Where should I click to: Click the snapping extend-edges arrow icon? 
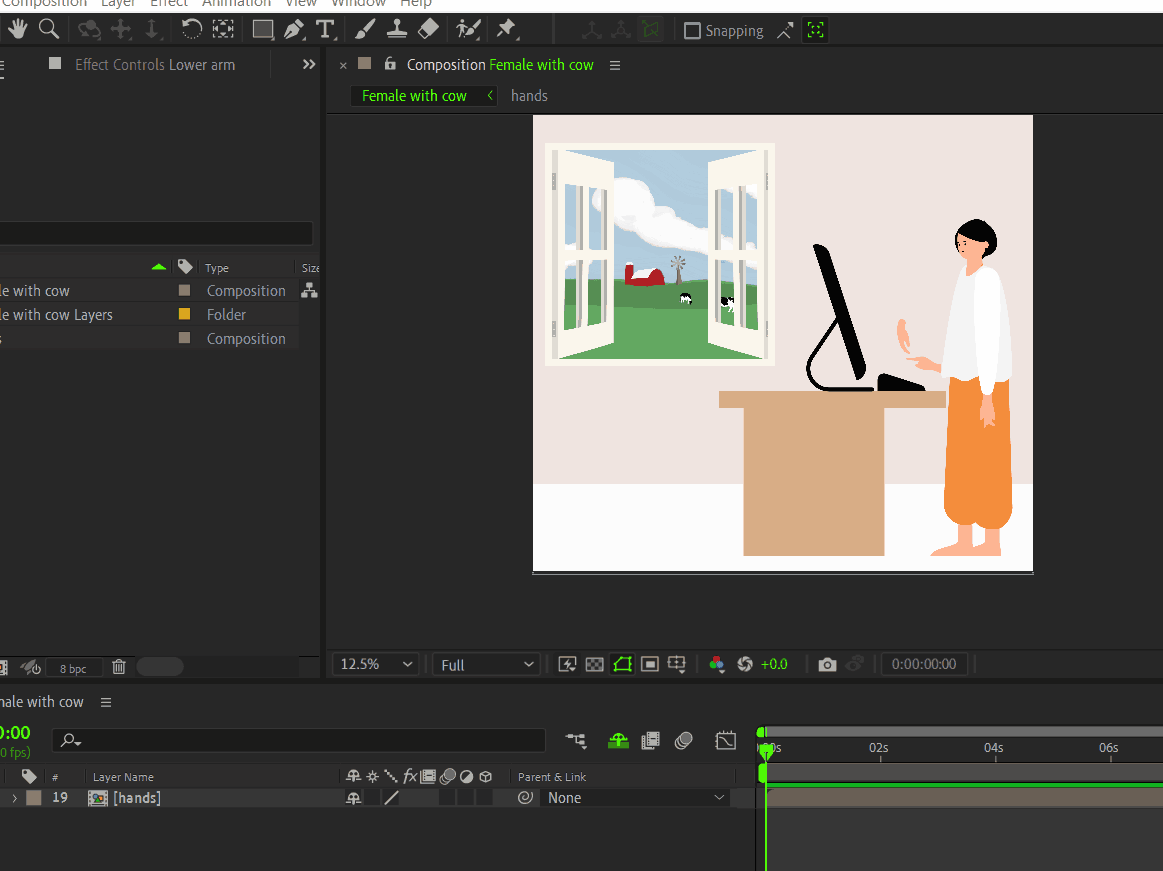[x=785, y=30]
